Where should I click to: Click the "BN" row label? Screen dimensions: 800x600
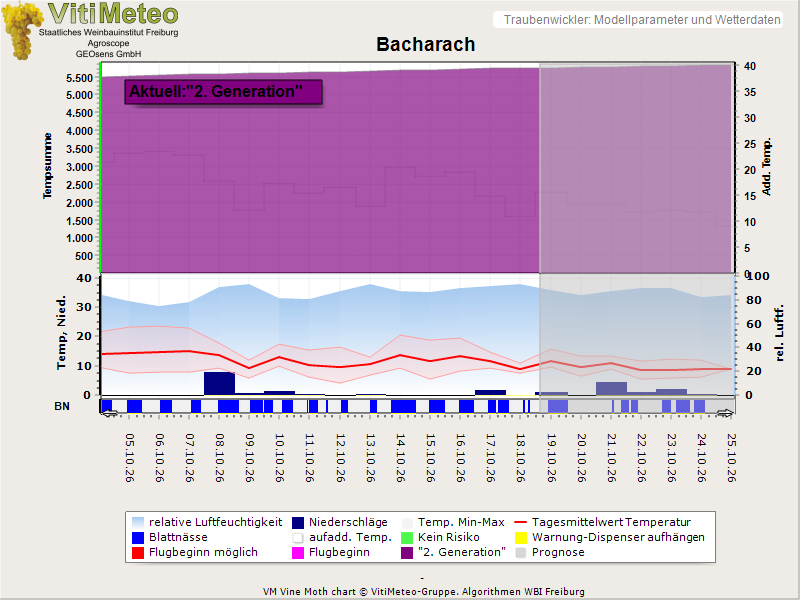coord(62,406)
